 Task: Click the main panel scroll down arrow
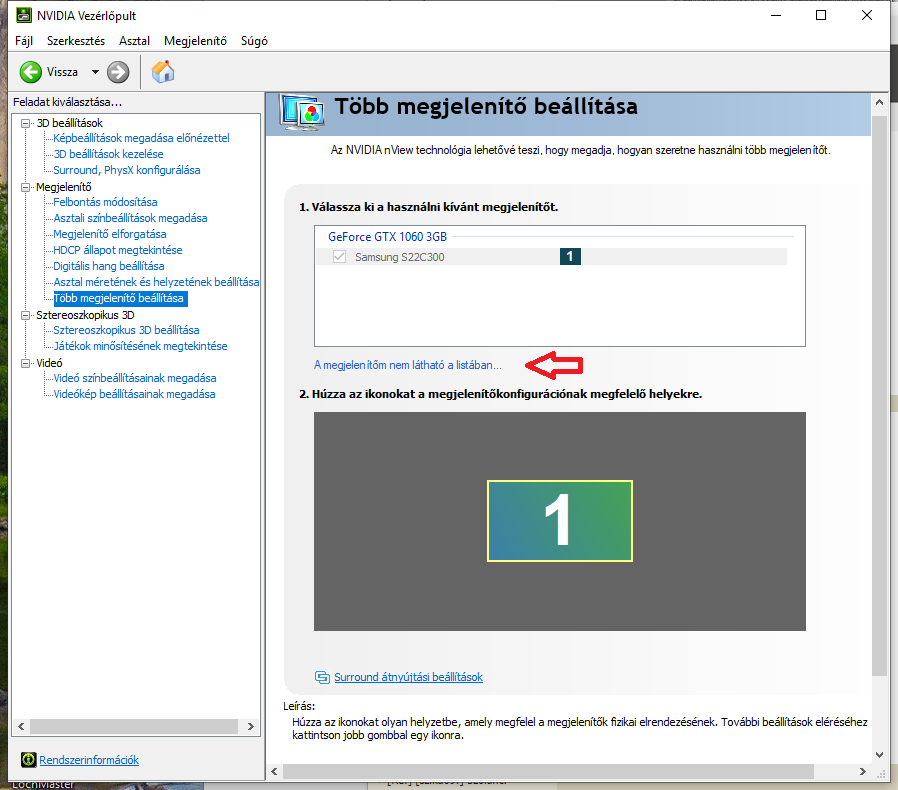tap(879, 755)
